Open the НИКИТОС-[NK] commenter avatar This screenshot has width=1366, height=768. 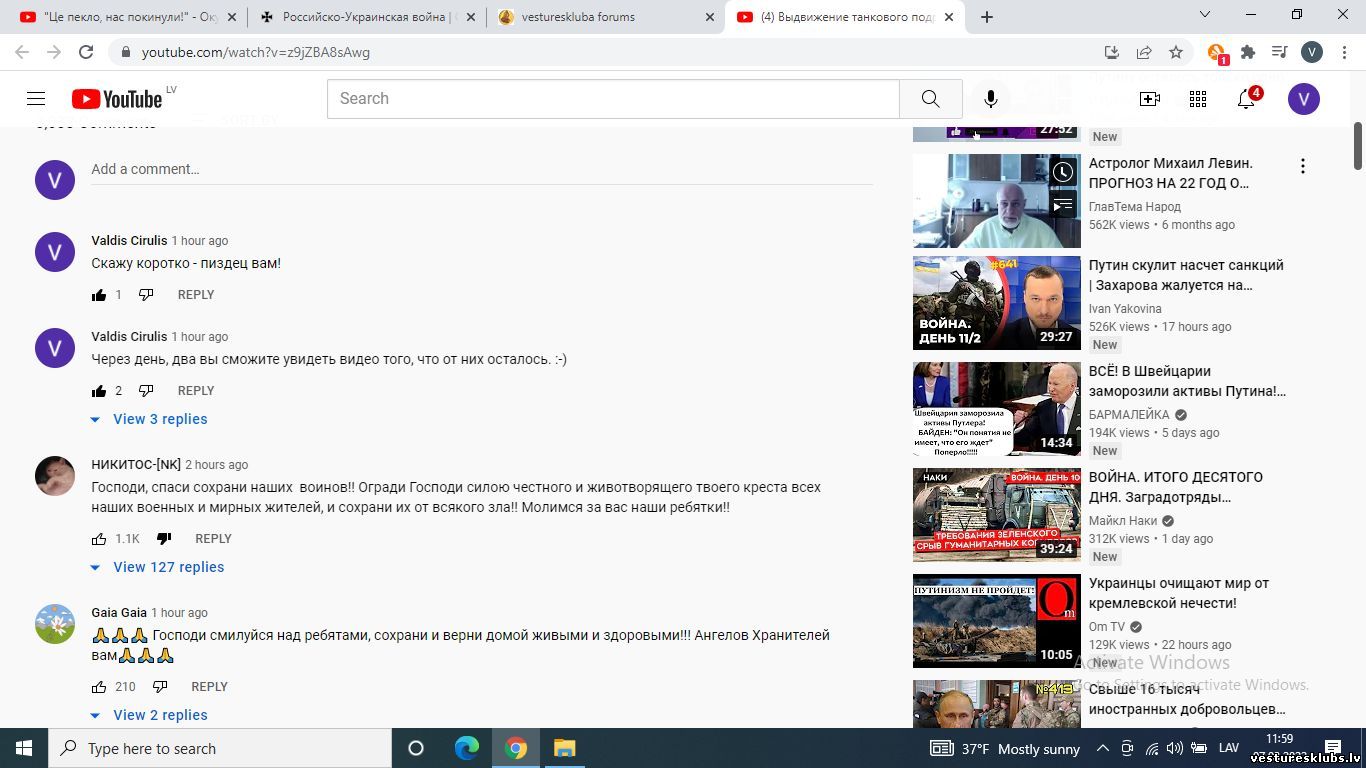[x=55, y=476]
